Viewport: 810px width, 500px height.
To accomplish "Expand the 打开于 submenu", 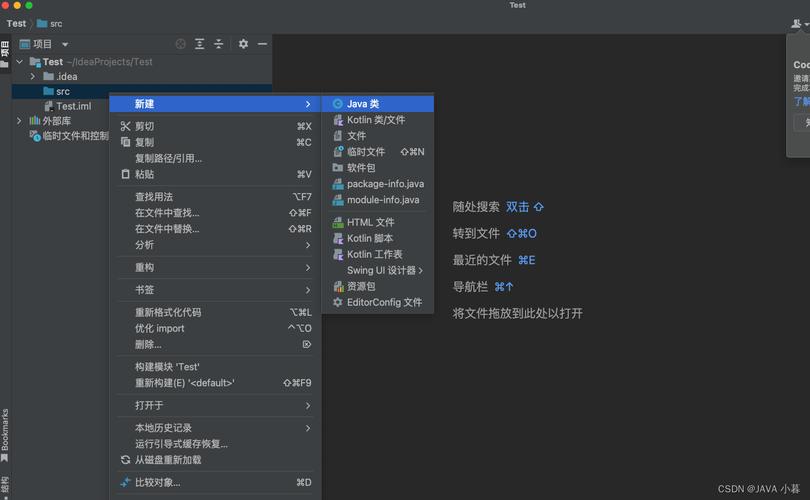I will coord(215,405).
